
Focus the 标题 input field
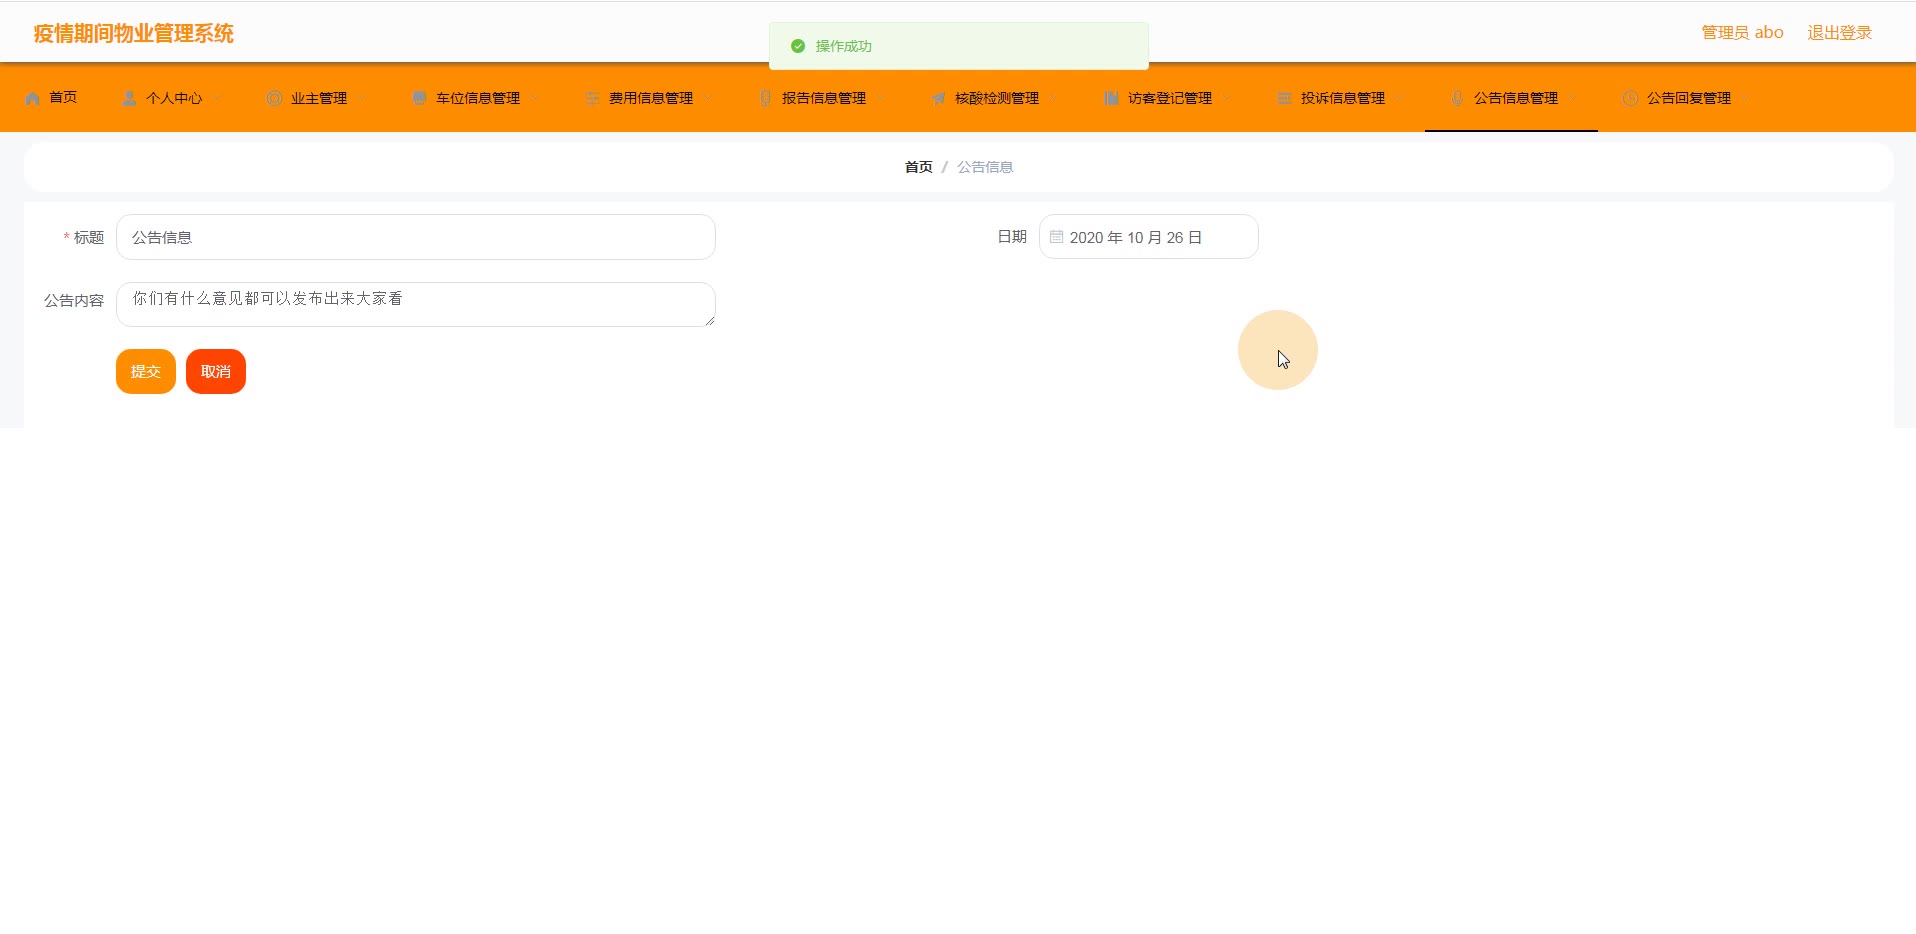pos(416,237)
